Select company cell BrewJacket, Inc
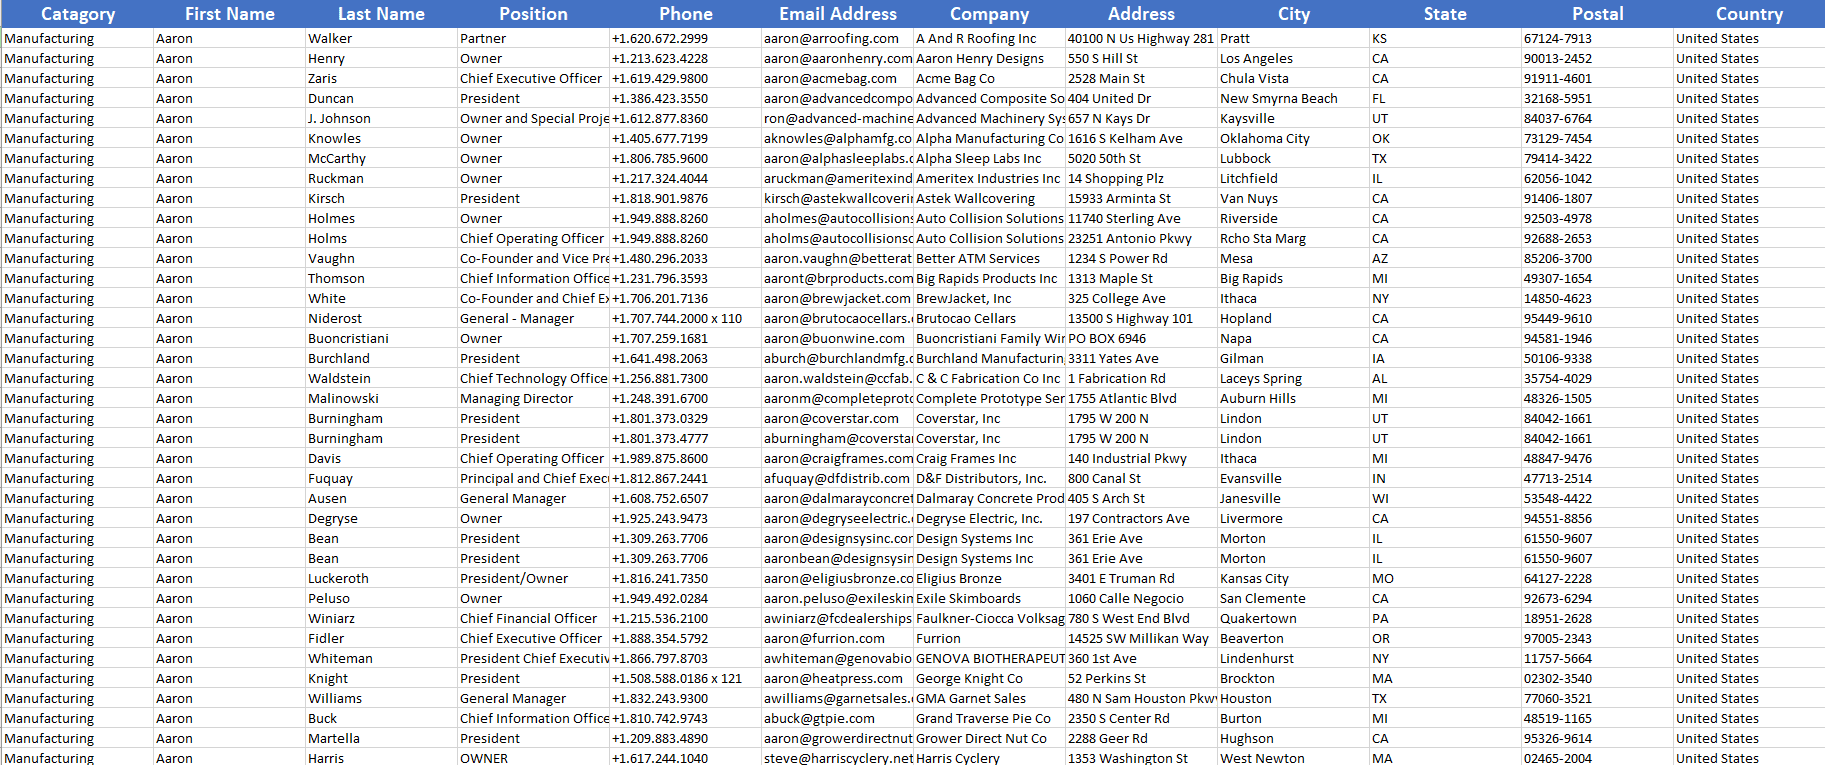 [x=989, y=298]
